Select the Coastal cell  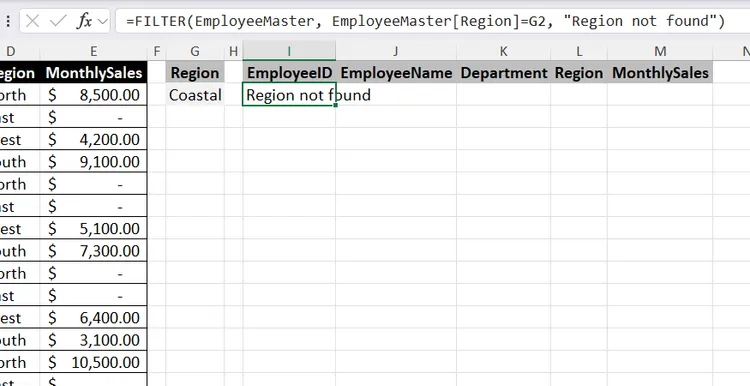coord(195,95)
